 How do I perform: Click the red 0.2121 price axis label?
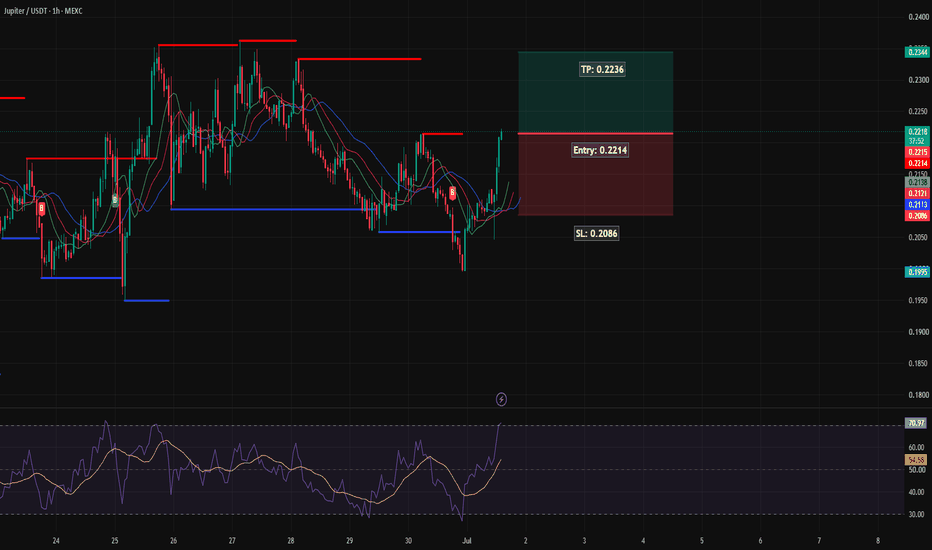coord(917,193)
